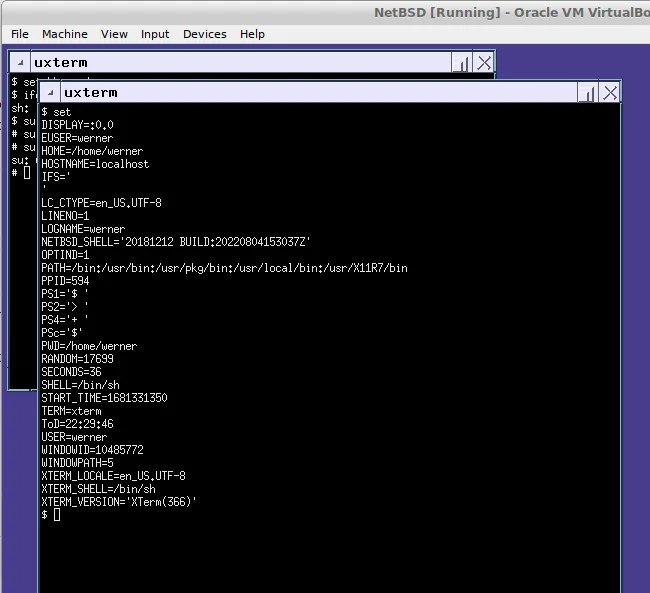Focus the back uxterm title bar

250,63
